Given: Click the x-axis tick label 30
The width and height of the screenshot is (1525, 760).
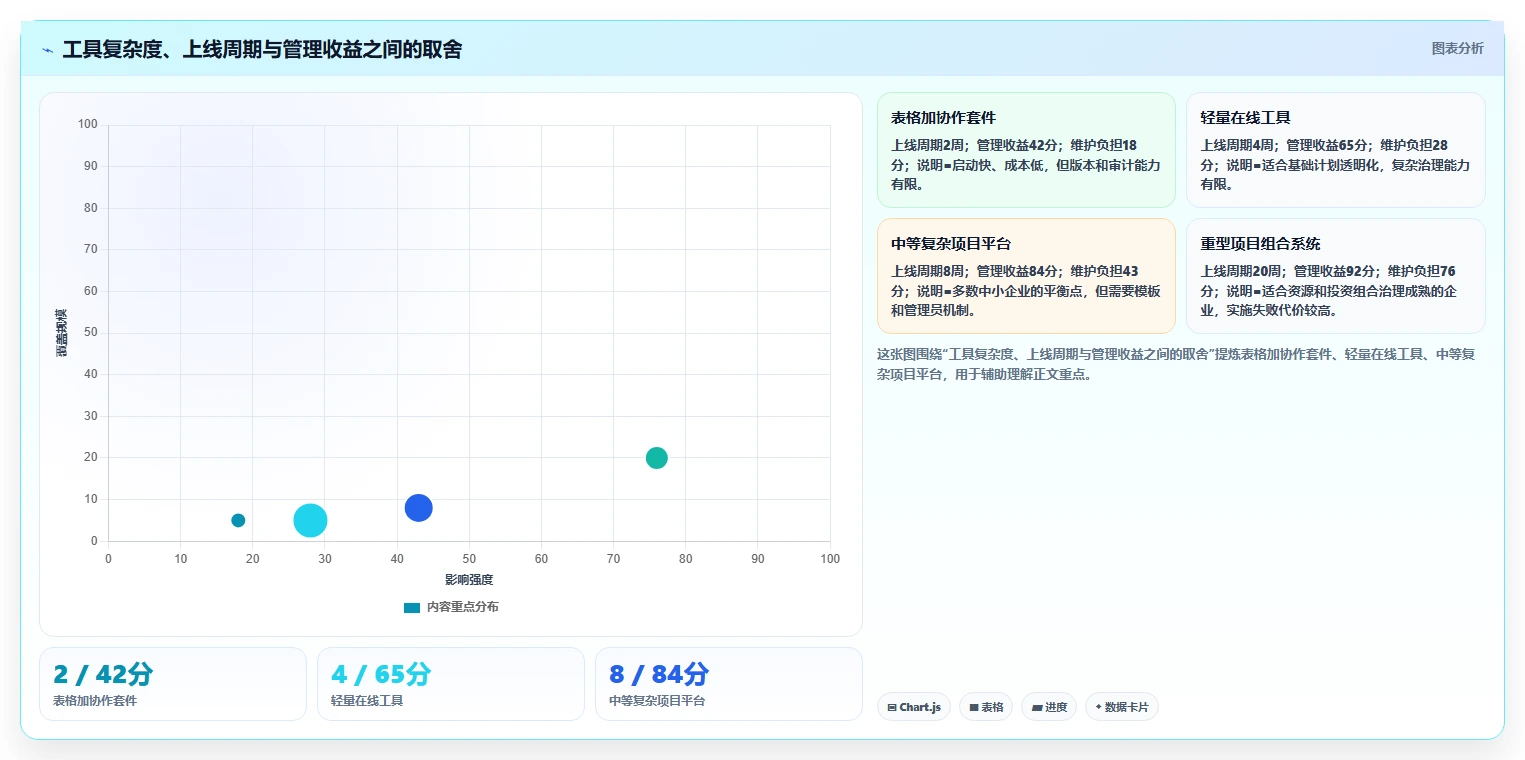Looking at the screenshot, I should pos(325,559).
